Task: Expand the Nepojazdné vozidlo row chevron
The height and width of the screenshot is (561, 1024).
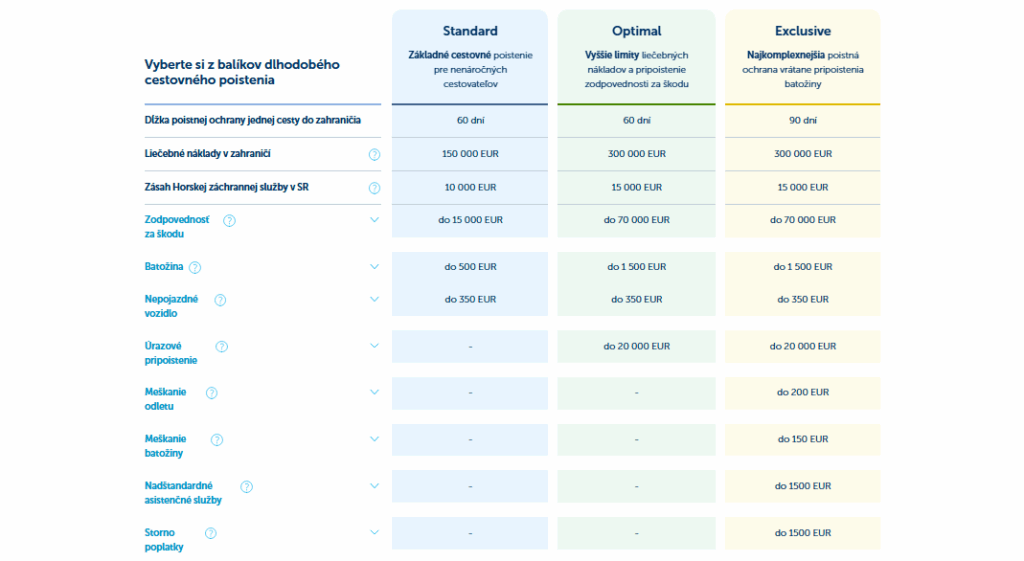Action: 375,299
